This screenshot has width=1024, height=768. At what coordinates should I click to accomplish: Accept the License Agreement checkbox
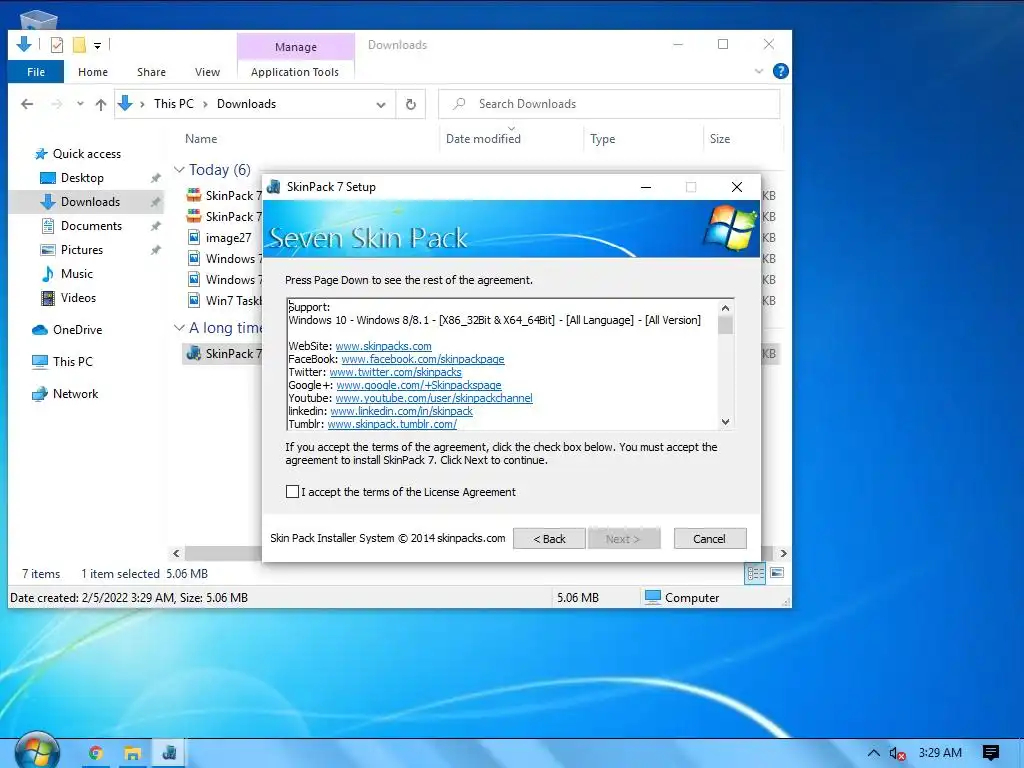[293, 492]
